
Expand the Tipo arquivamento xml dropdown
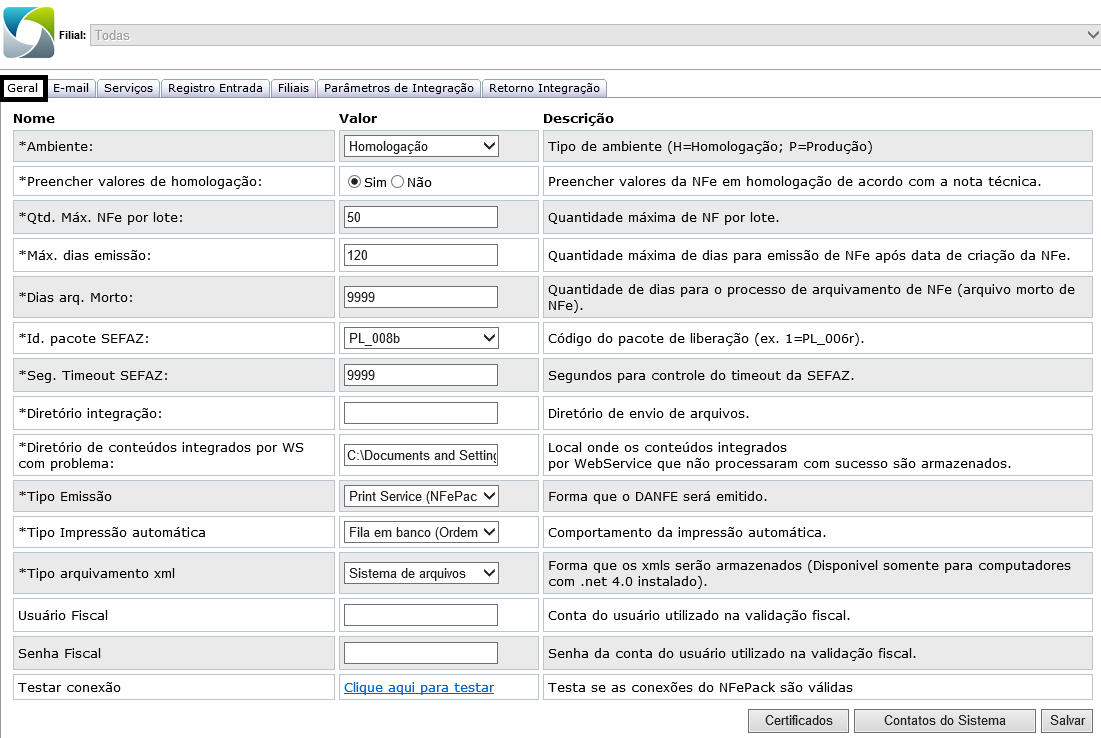pyautogui.click(x=420, y=573)
